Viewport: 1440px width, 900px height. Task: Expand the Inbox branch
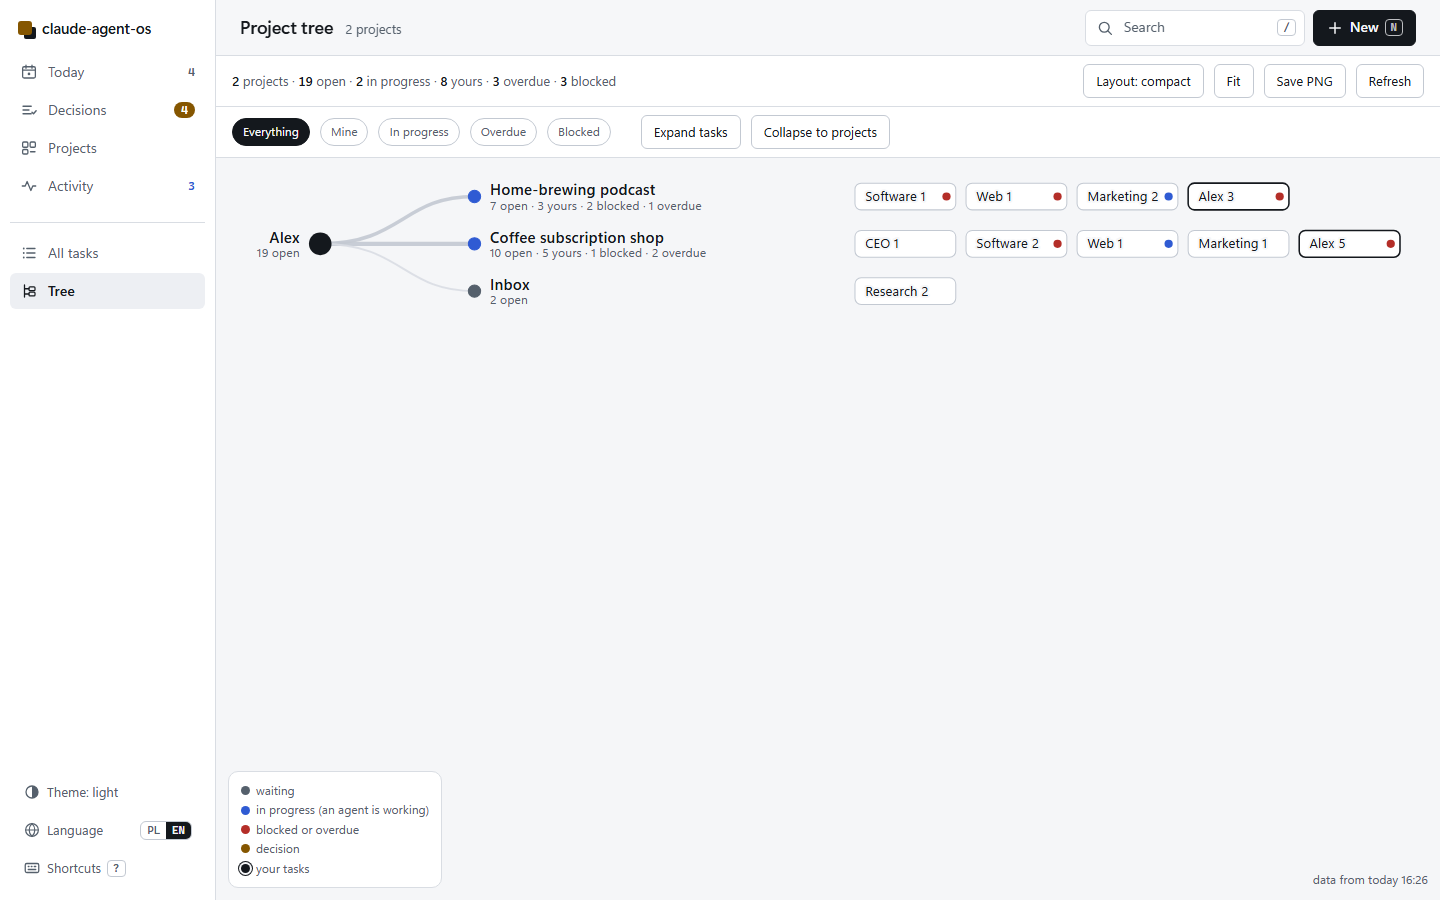[510, 285]
